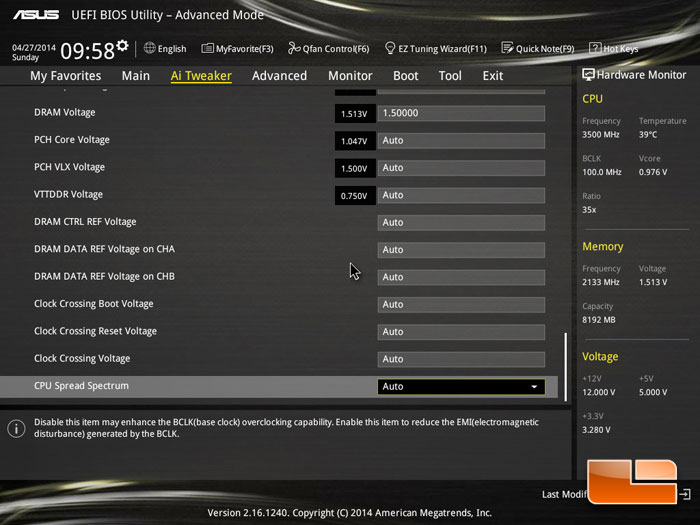
Task: Show the Hot Keys help
Action: coord(613,49)
